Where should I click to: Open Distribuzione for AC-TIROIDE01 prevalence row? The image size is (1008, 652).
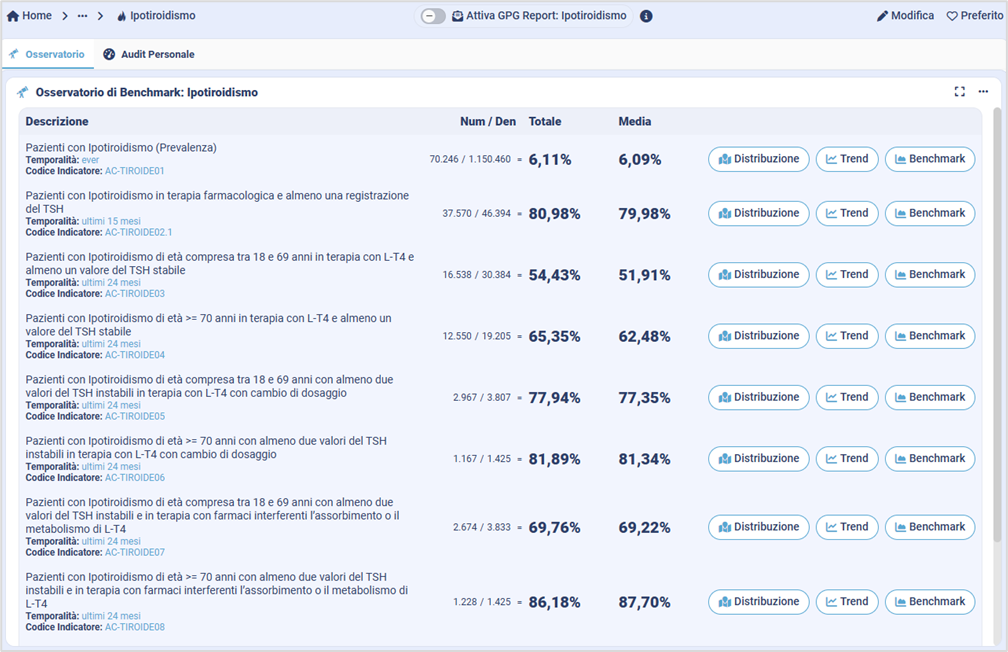click(x=759, y=159)
